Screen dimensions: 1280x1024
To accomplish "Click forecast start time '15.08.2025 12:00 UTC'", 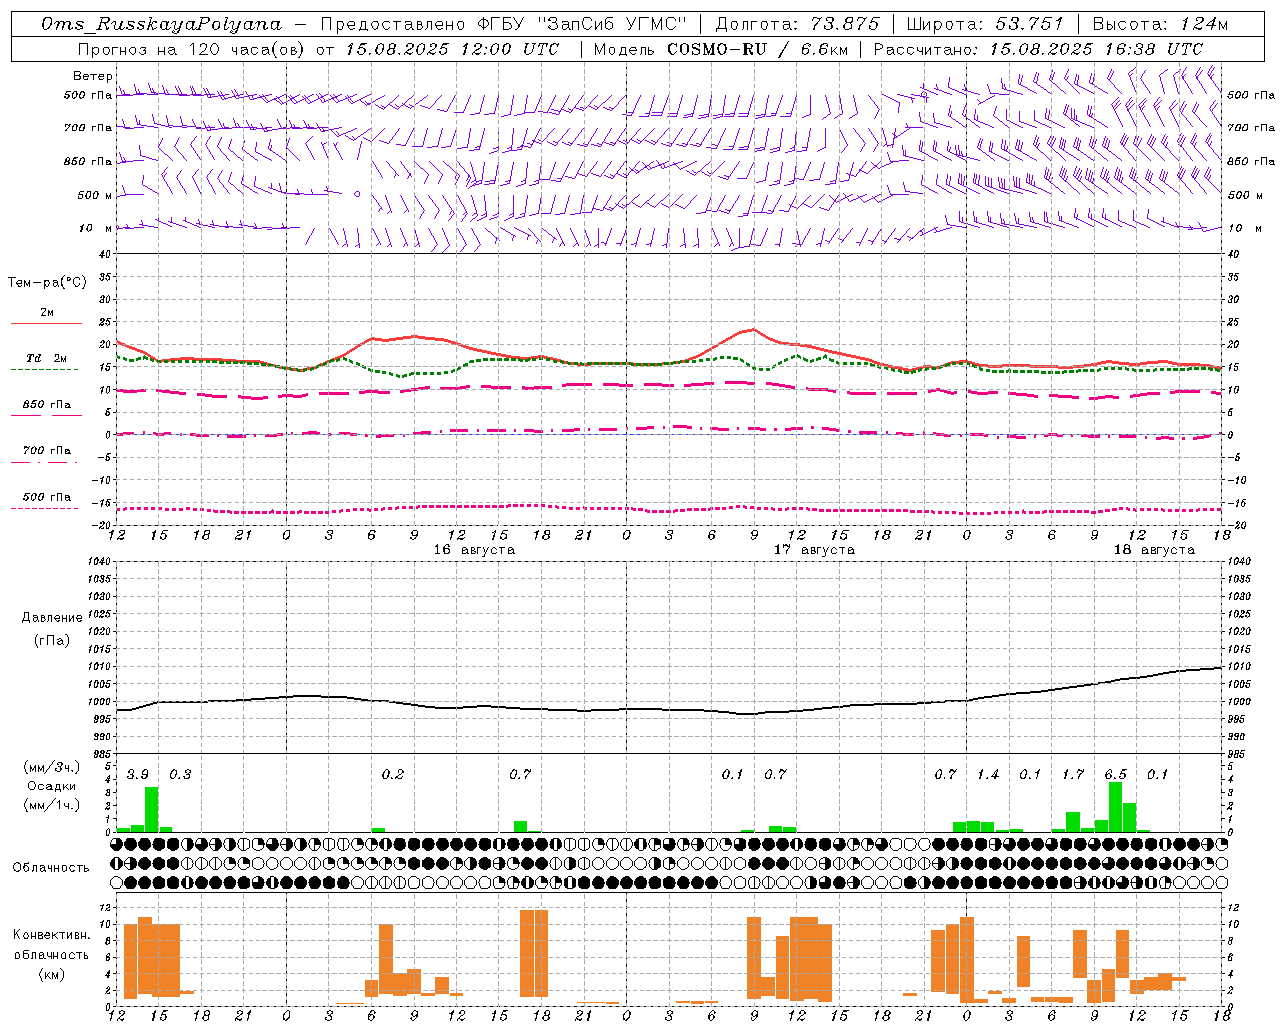I will tap(452, 49).
